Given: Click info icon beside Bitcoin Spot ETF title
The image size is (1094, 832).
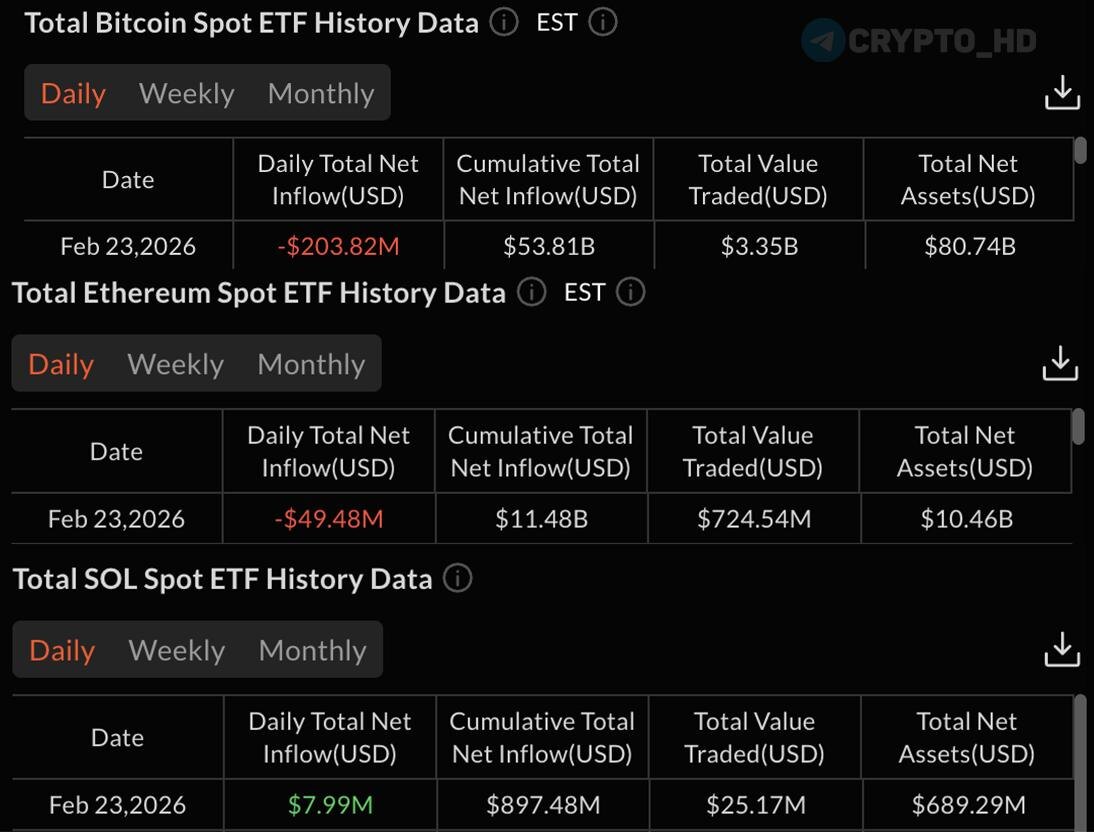Looking at the screenshot, I should pos(504,22).
